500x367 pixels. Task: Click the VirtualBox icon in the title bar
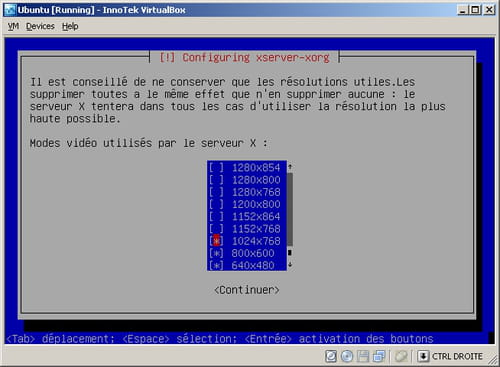point(10,10)
